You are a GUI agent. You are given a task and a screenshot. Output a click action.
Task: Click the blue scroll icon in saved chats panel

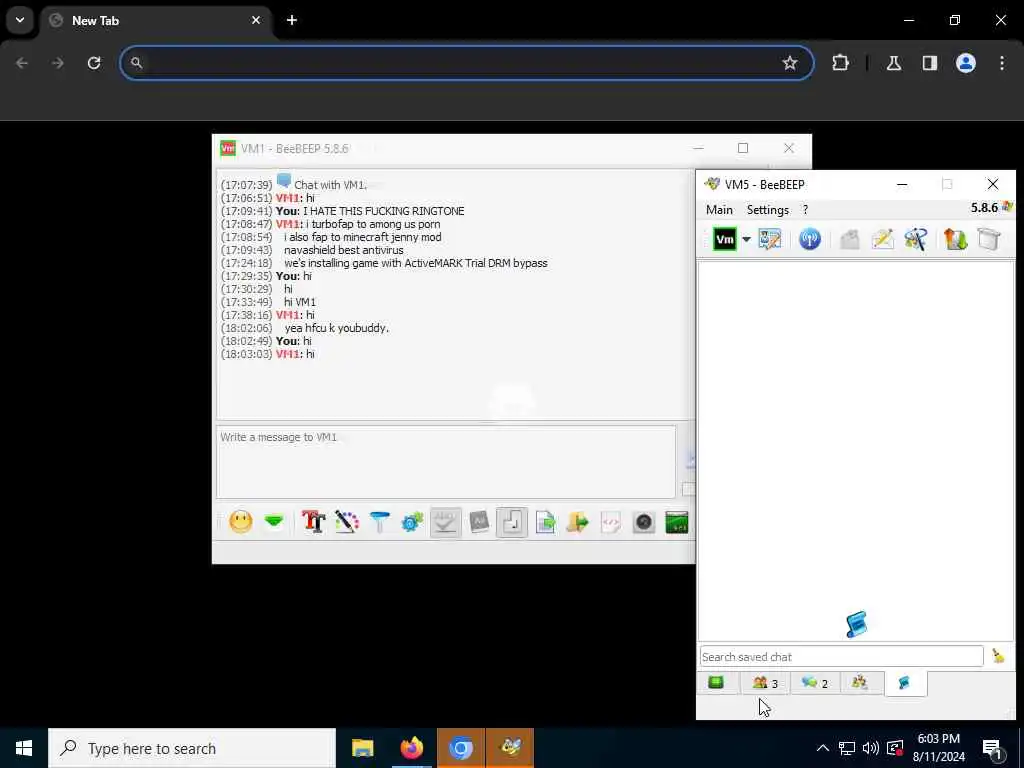coord(856,624)
